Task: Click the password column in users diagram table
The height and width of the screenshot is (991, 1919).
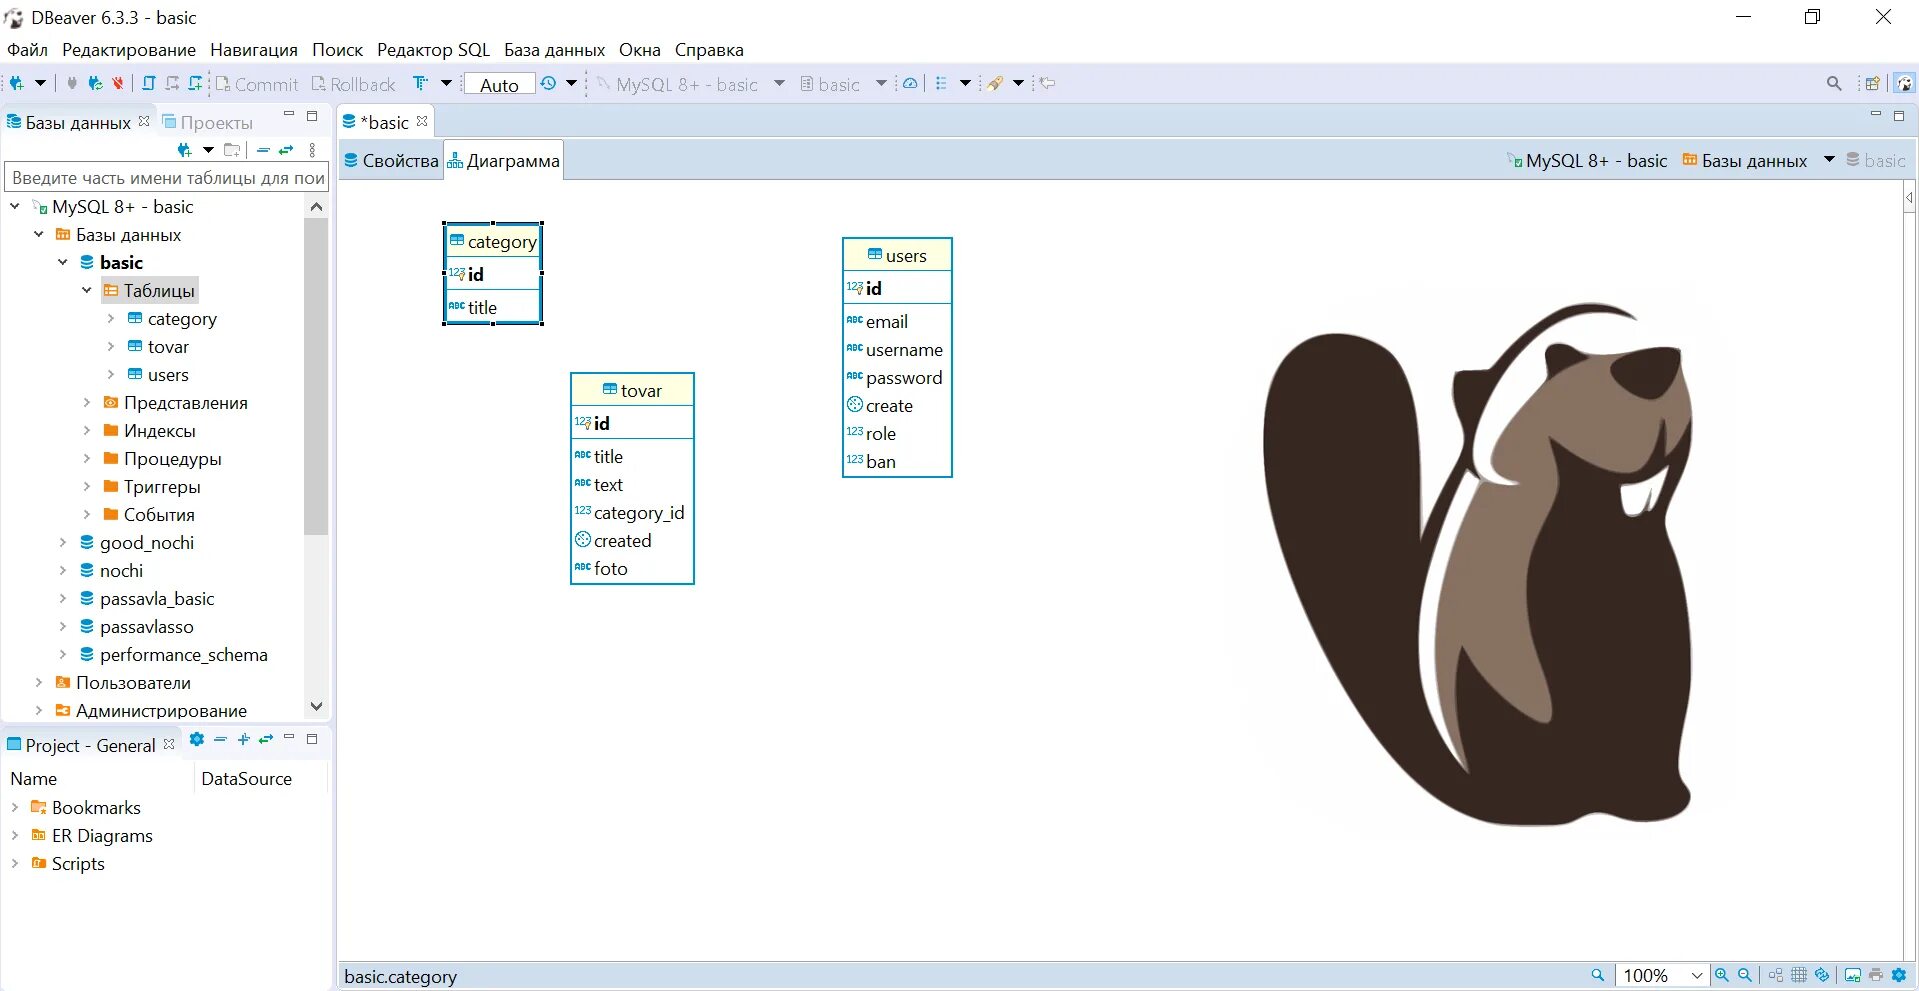Action: pyautogui.click(x=904, y=378)
